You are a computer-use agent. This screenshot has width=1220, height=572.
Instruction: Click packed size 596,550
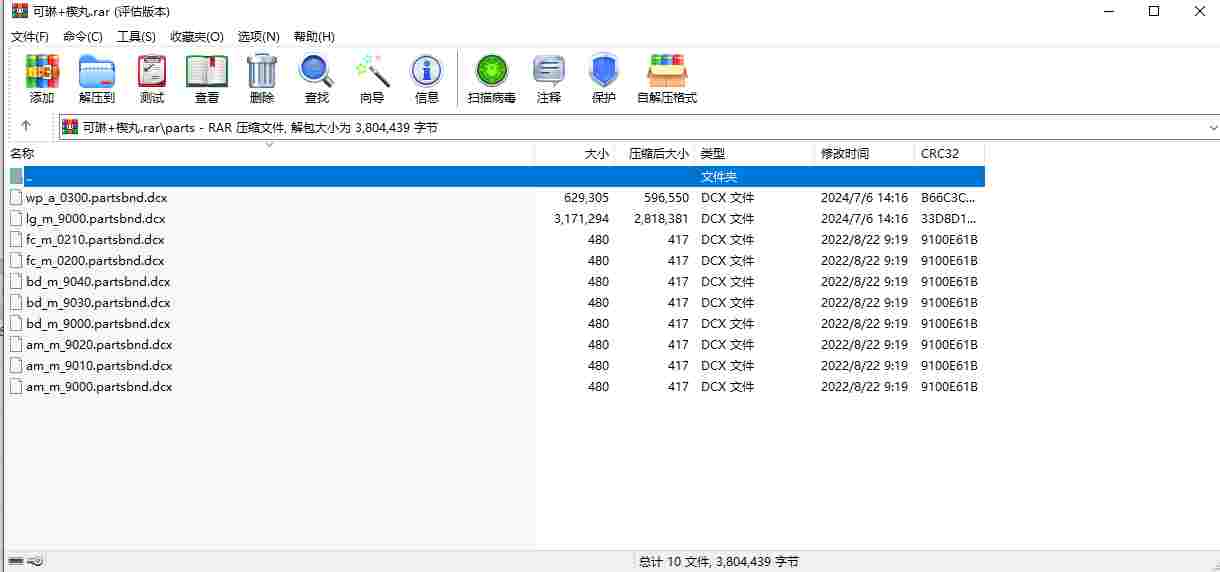666,198
